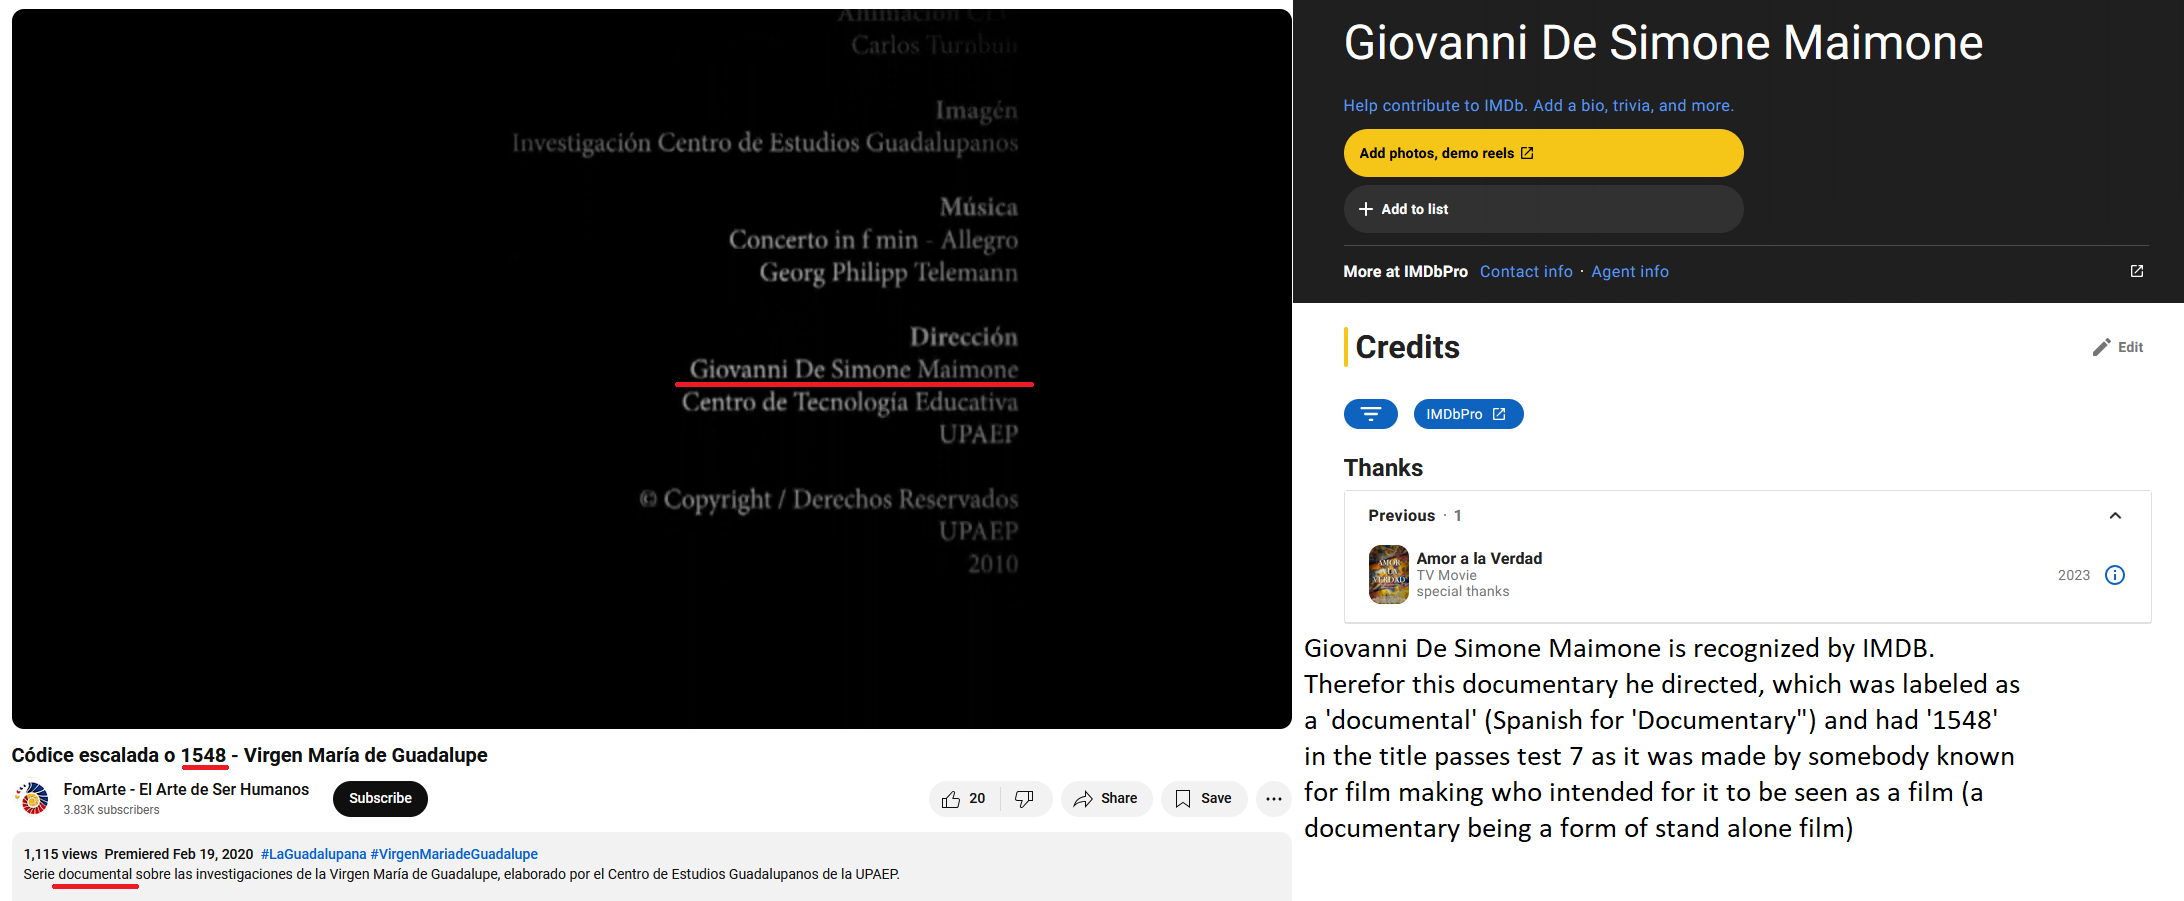Open the #VirgenMariadeGuadalupe hashtag
The image size is (2184, 901).
[x=454, y=854]
